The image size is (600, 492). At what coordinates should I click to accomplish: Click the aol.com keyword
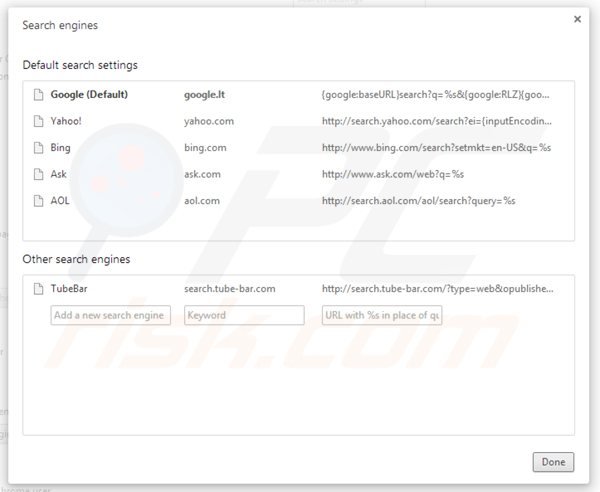coord(202,200)
